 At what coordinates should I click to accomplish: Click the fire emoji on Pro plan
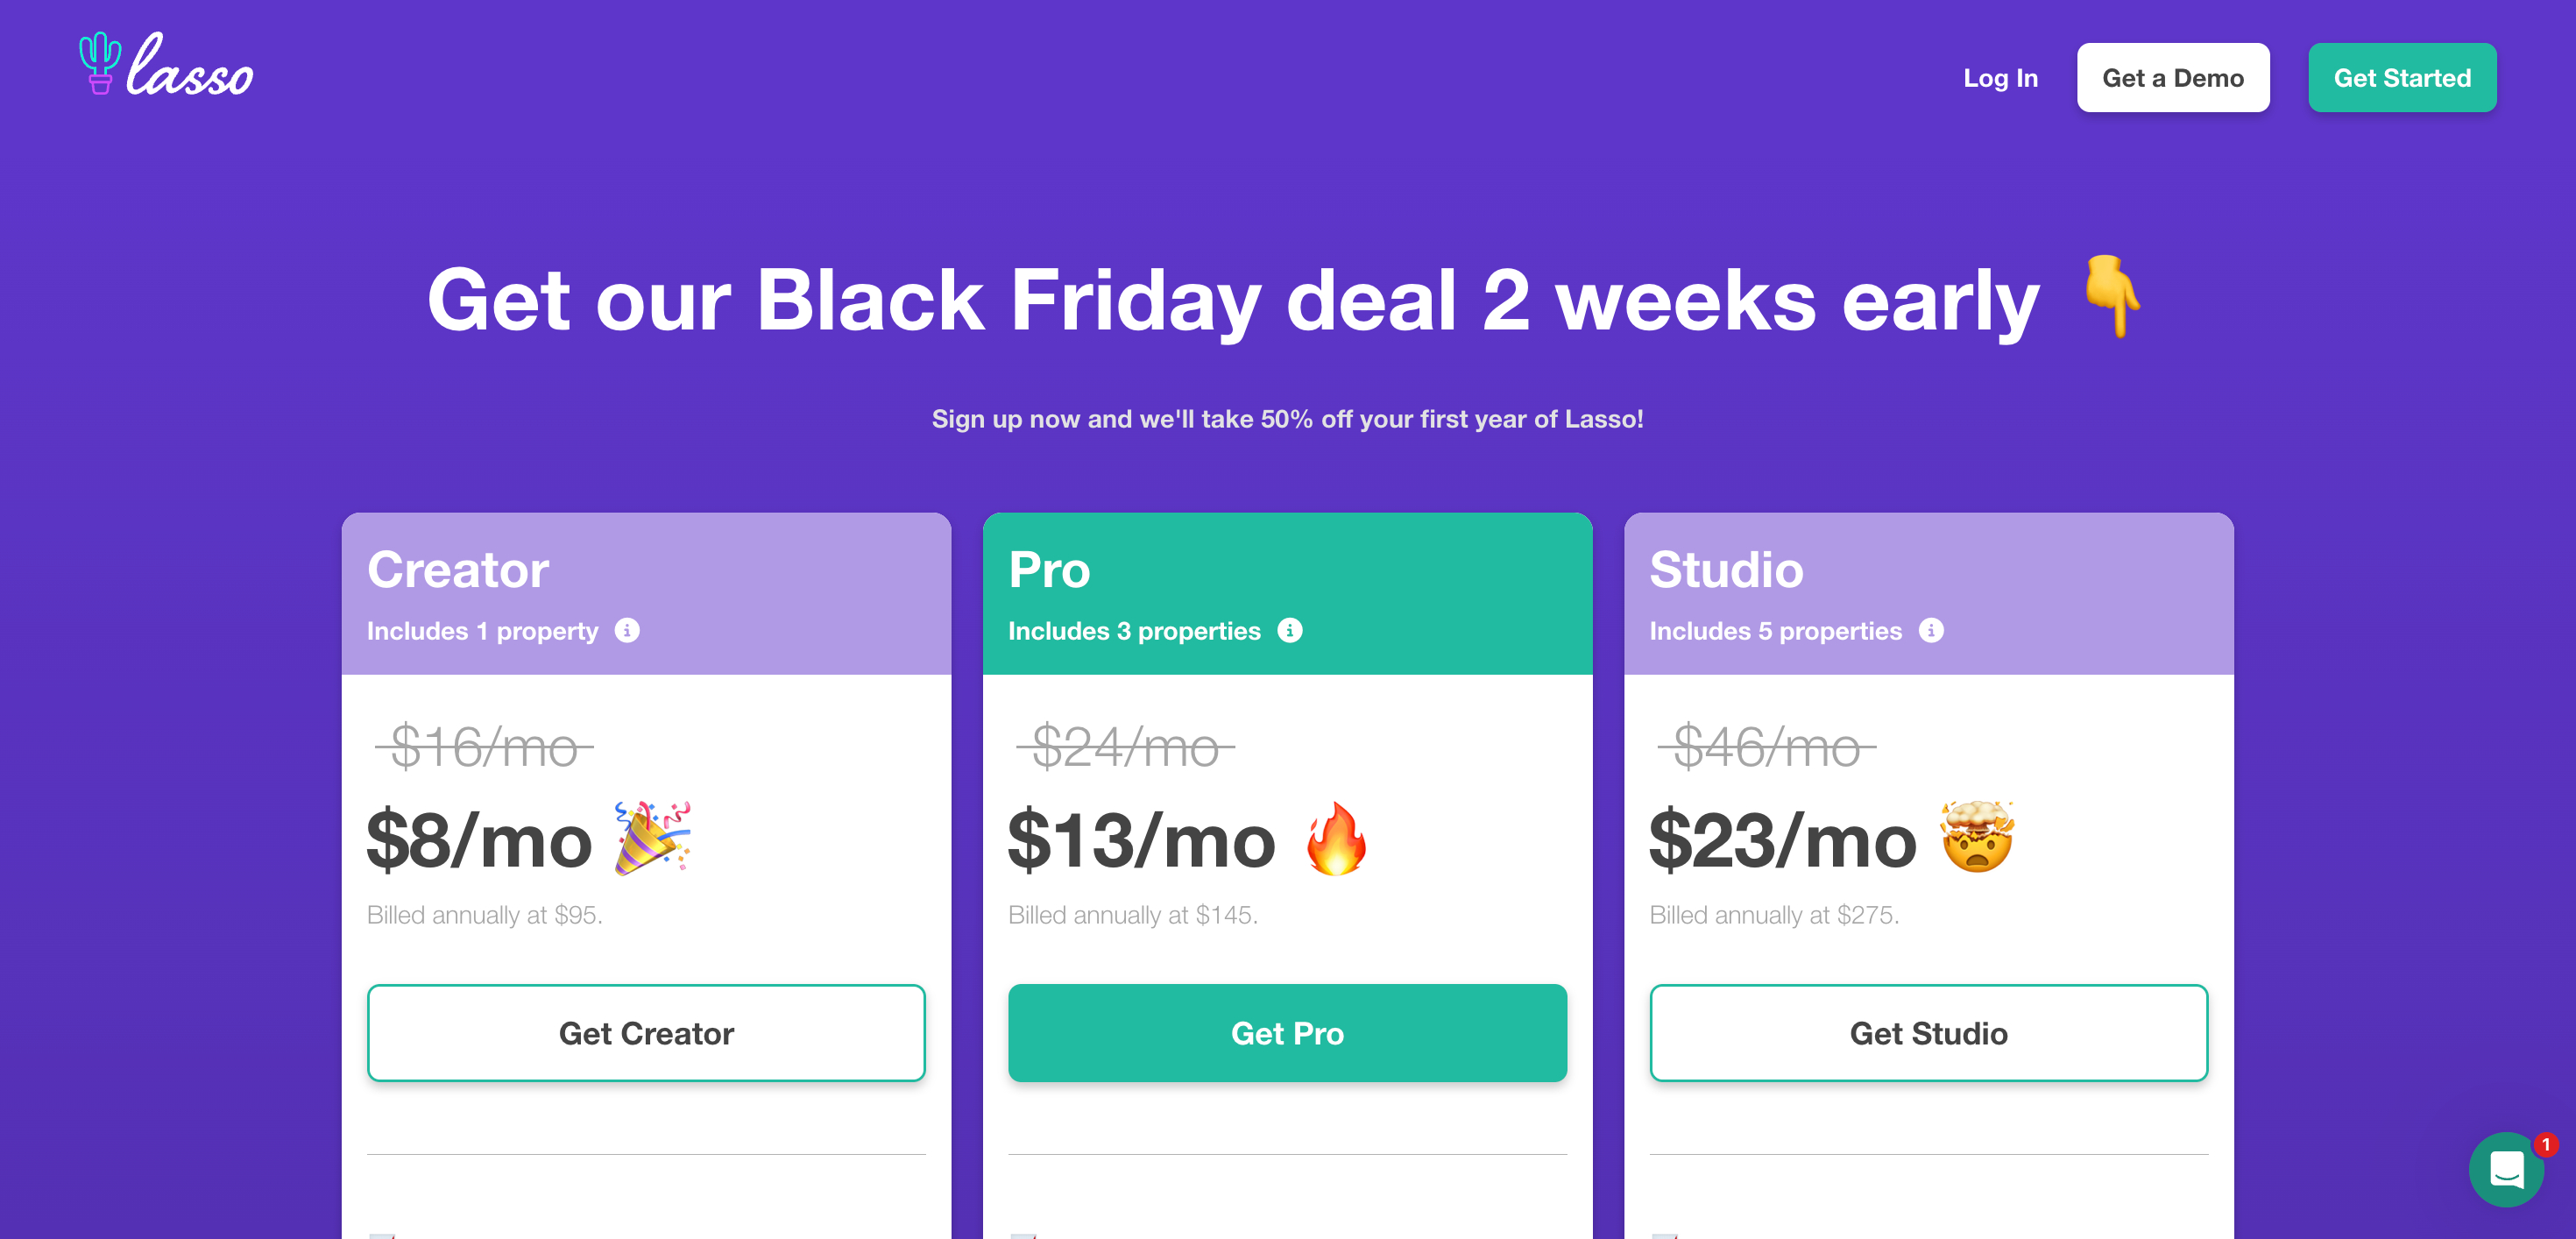1336,838
